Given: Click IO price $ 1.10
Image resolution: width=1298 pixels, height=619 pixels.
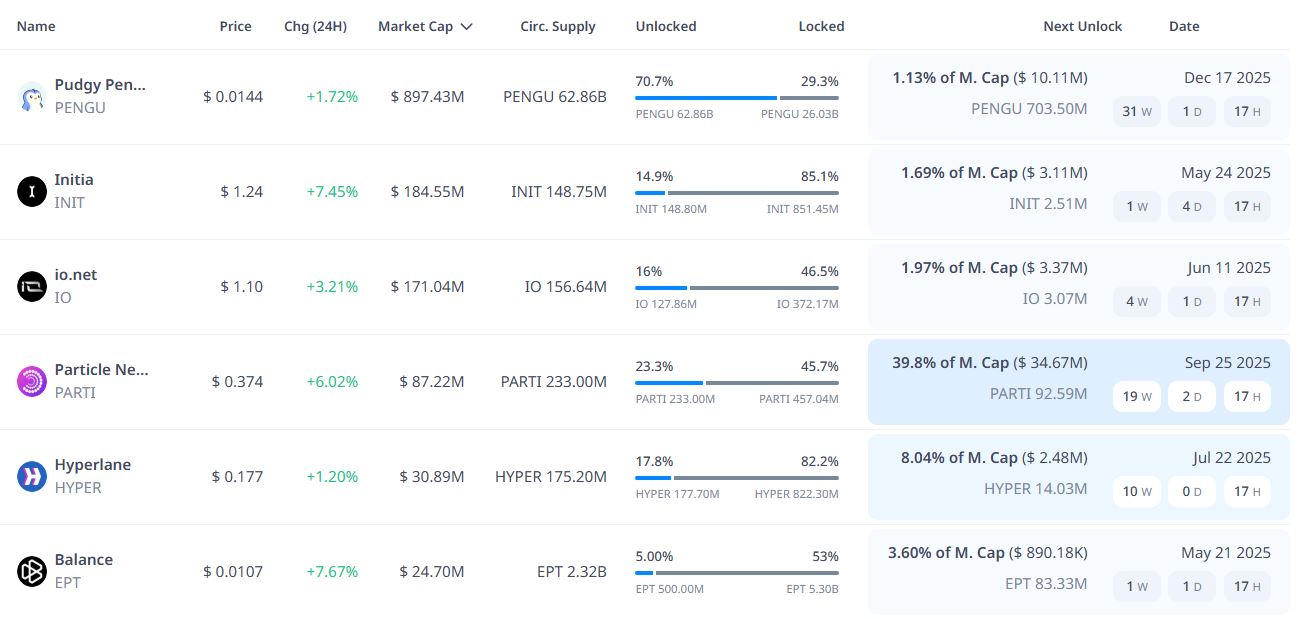Looking at the screenshot, I should click(242, 287).
